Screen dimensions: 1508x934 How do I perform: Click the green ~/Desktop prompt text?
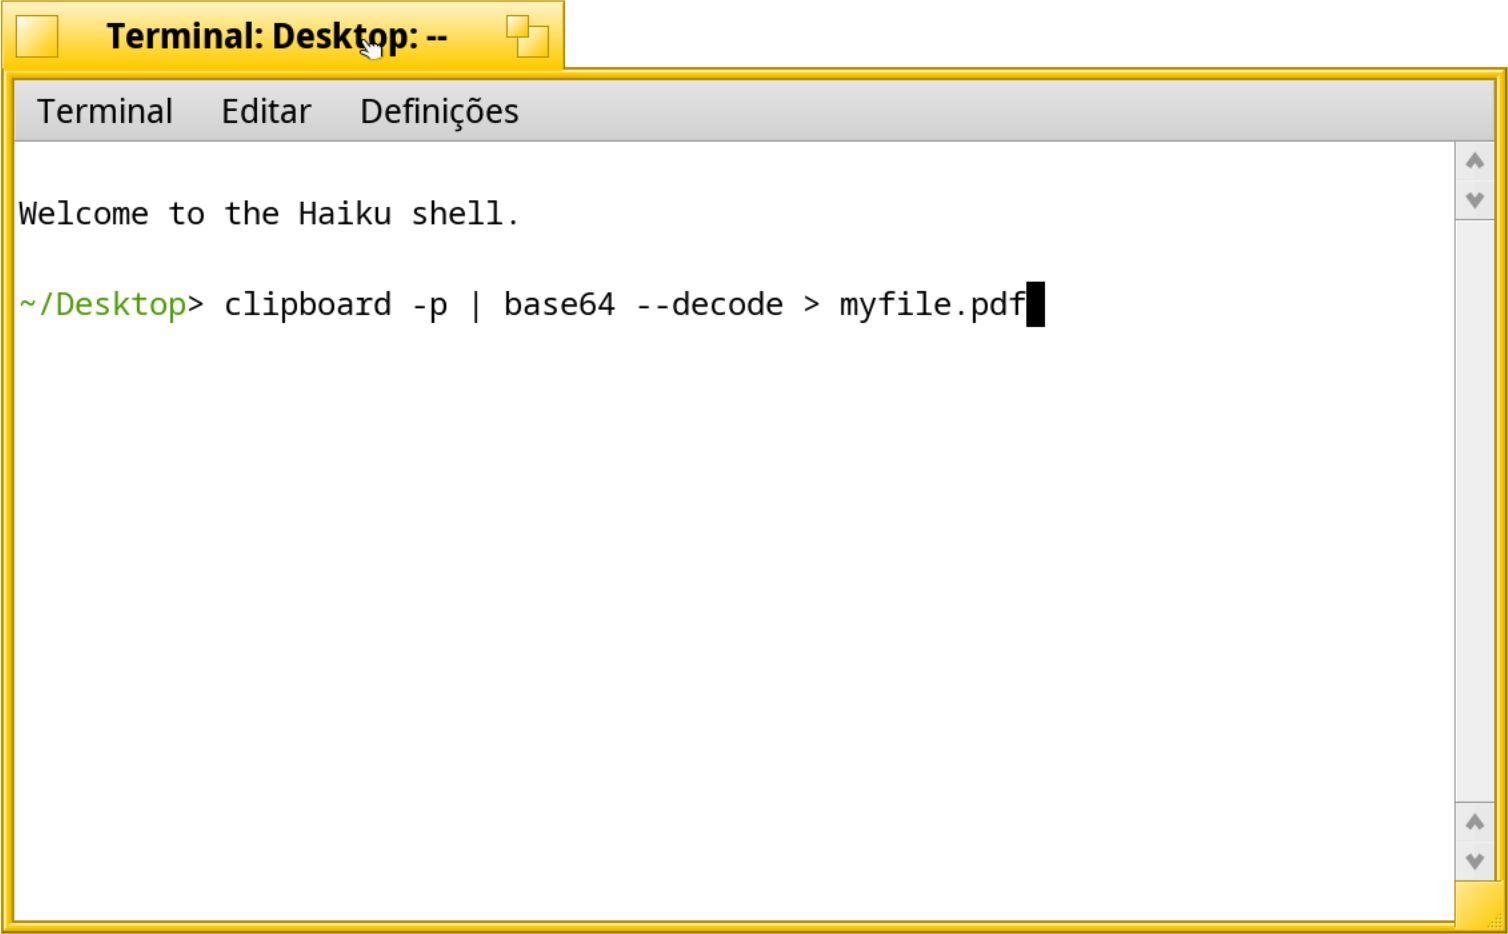tap(103, 304)
